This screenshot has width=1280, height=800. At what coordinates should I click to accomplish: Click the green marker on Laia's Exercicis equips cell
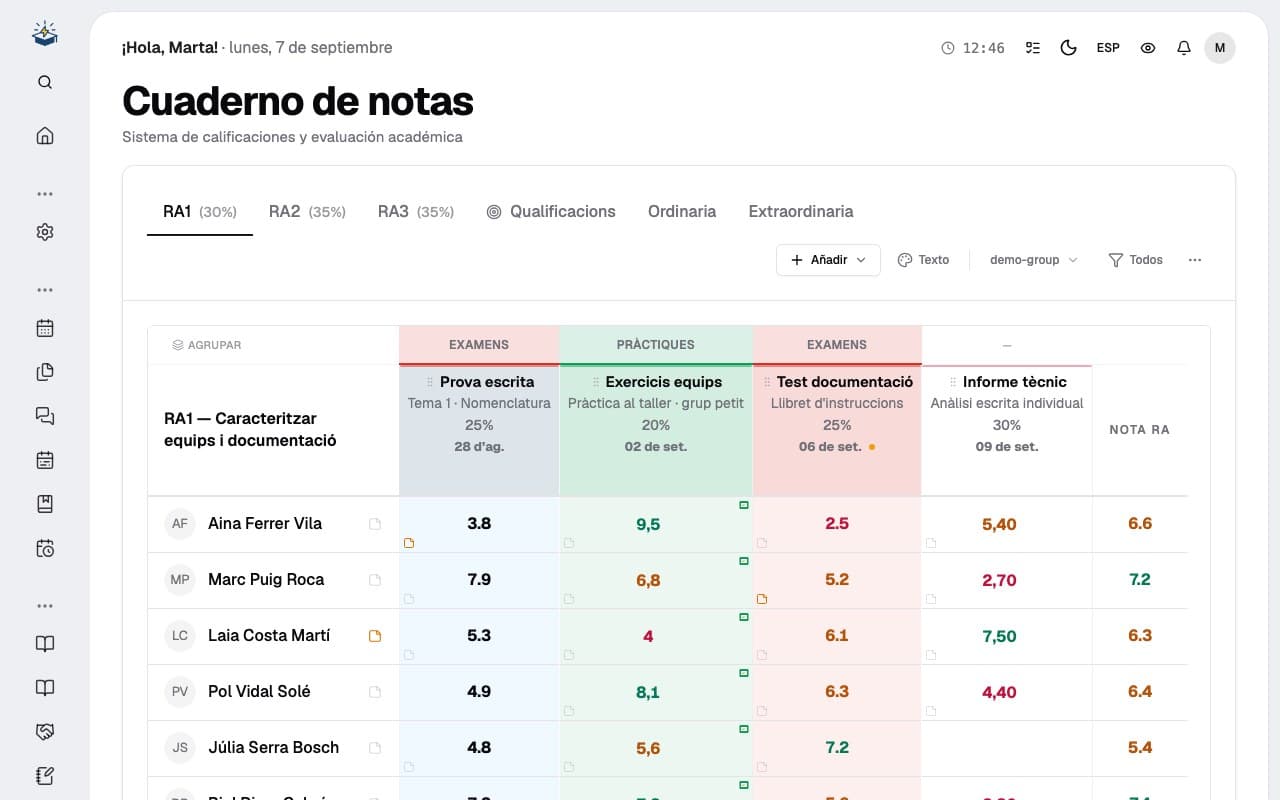click(743, 618)
